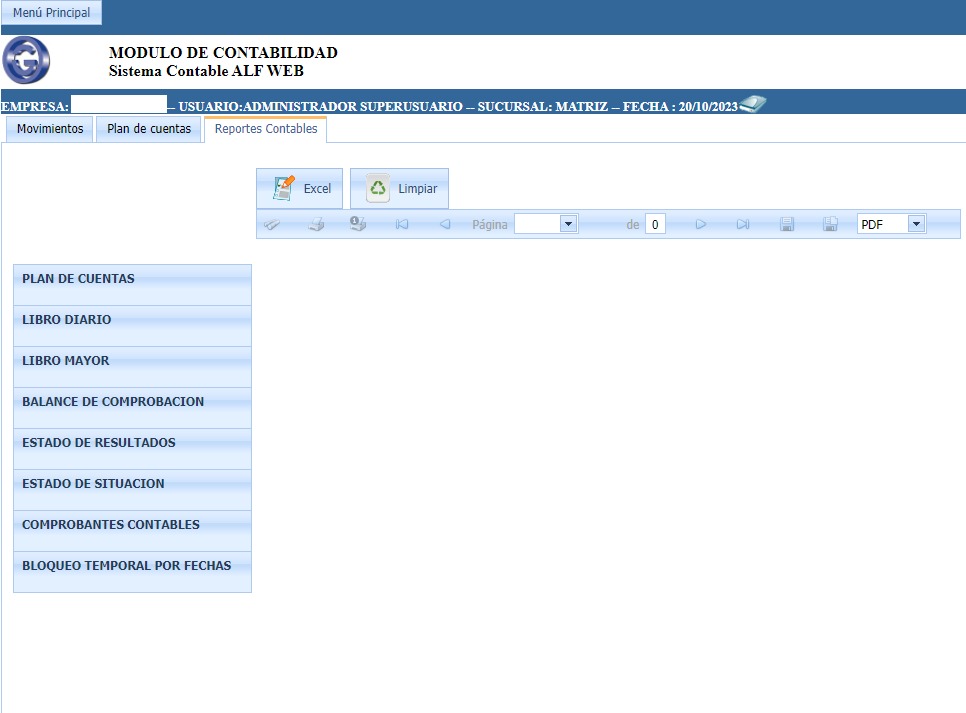This screenshot has width=966, height=713.
Task: Open the Página number dropdown
Action: 568,225
